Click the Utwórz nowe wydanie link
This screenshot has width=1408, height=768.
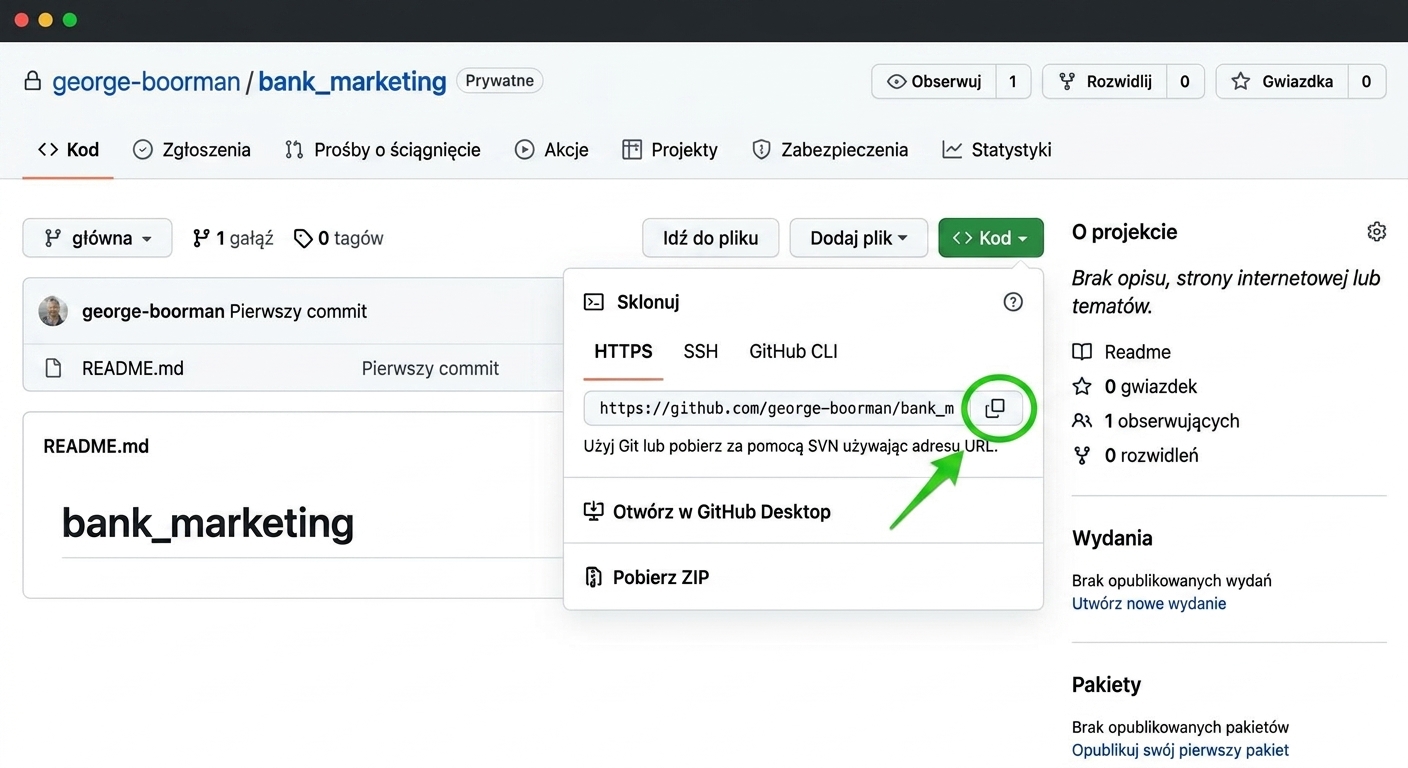[1149, 604]
